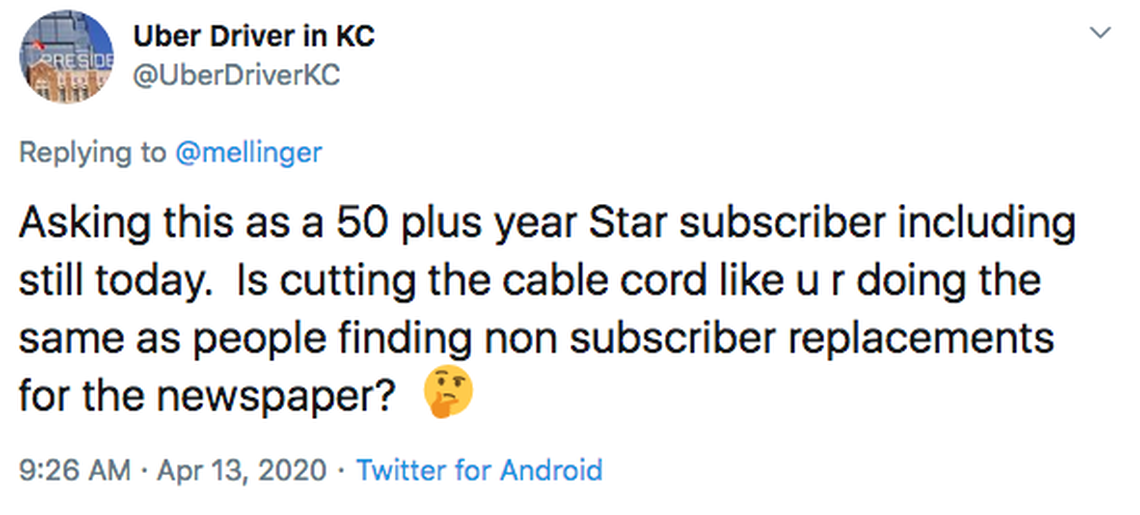Open the @mellinger mention link

(x=249, y=152)
